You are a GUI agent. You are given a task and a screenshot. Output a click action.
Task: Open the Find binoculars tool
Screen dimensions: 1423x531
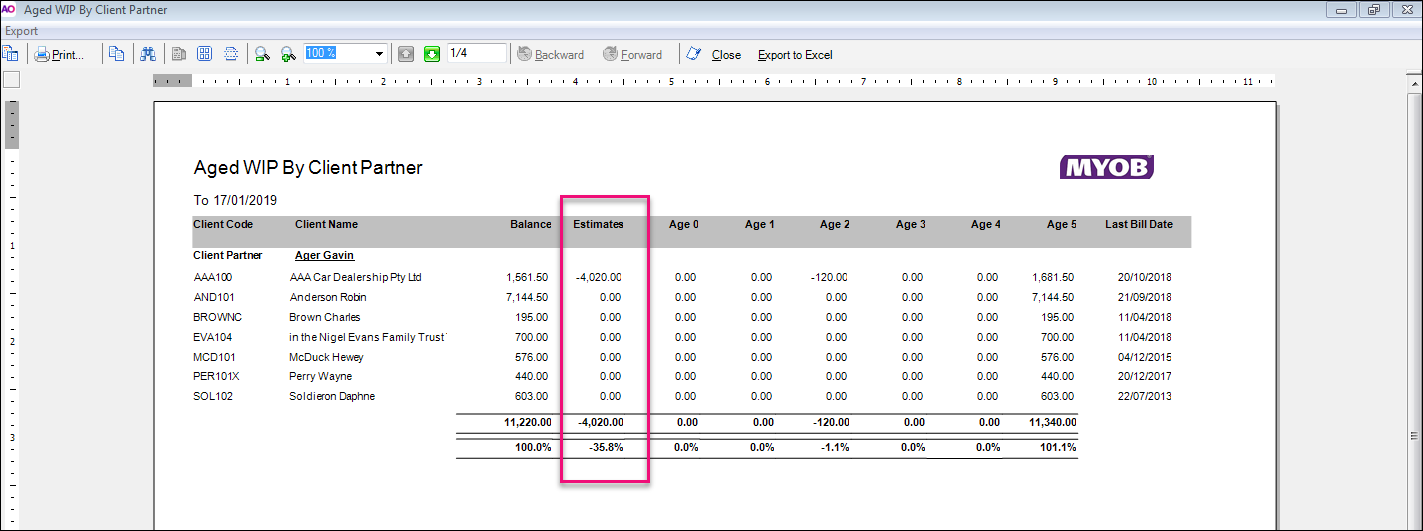148,54
